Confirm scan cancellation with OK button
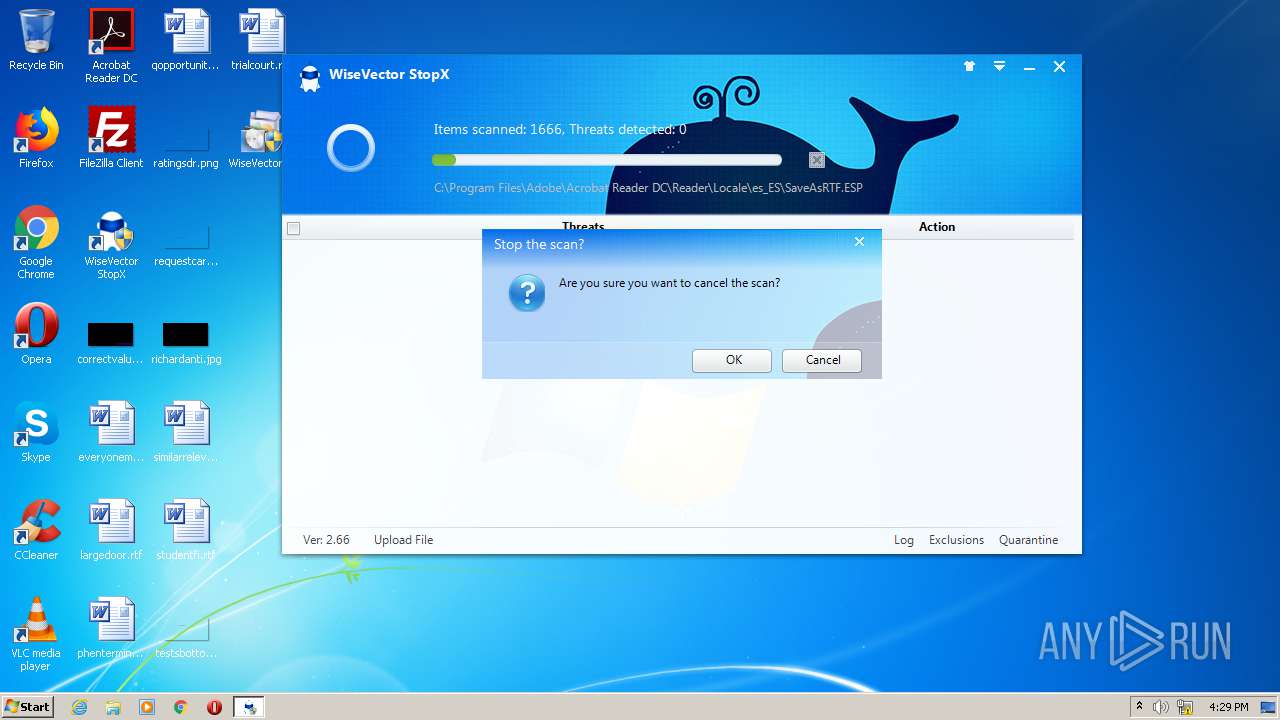This screenshot has height=720, width=1280. click(732, 360)
